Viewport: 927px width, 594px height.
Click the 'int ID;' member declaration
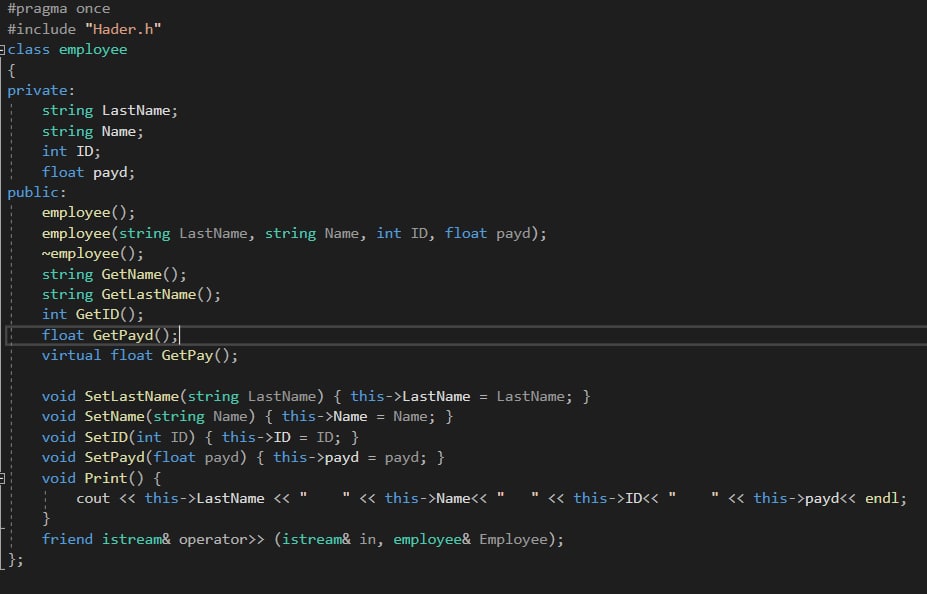[71, 151]
